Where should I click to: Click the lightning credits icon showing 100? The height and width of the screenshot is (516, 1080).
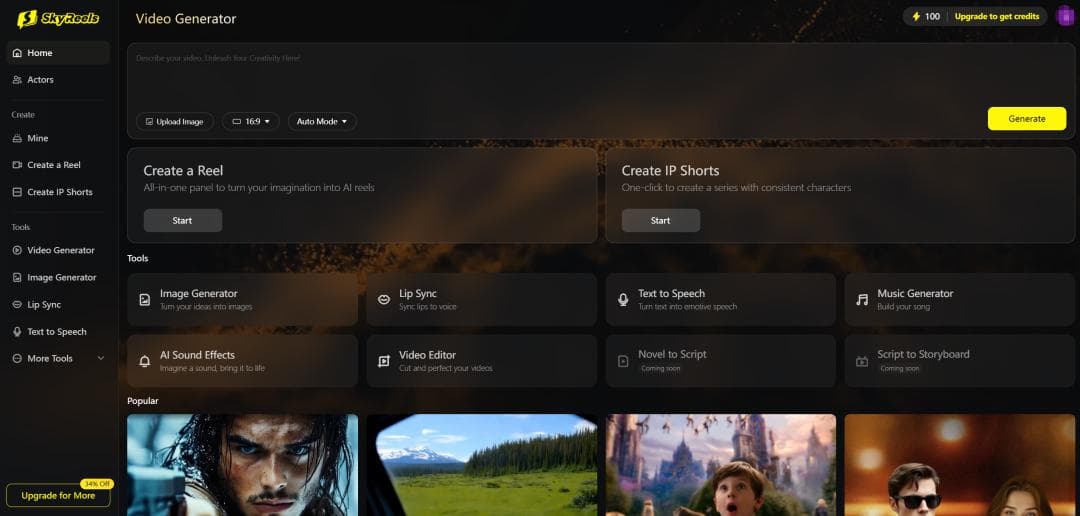[x=916, y=16]
